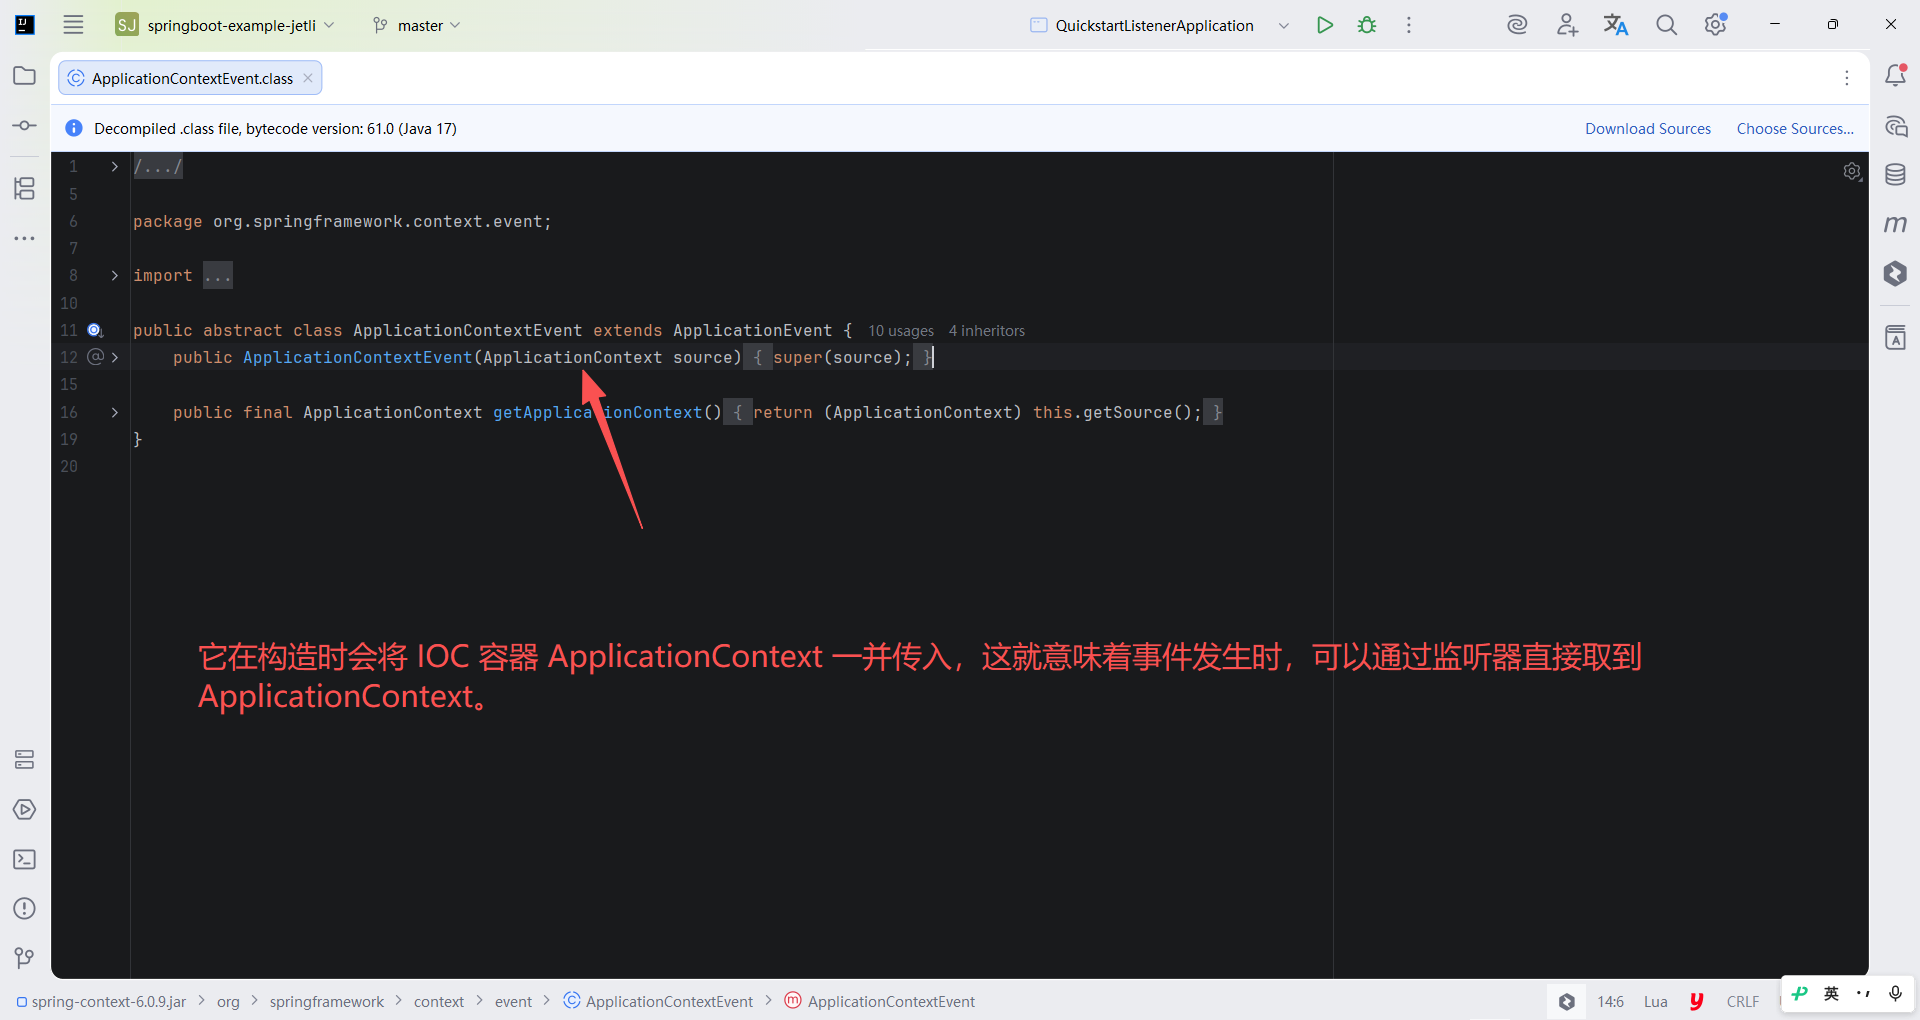Click the gutter inheritors icon on line 11
This screenshot has width=1920, height=1020.
[x=95, y=330]
